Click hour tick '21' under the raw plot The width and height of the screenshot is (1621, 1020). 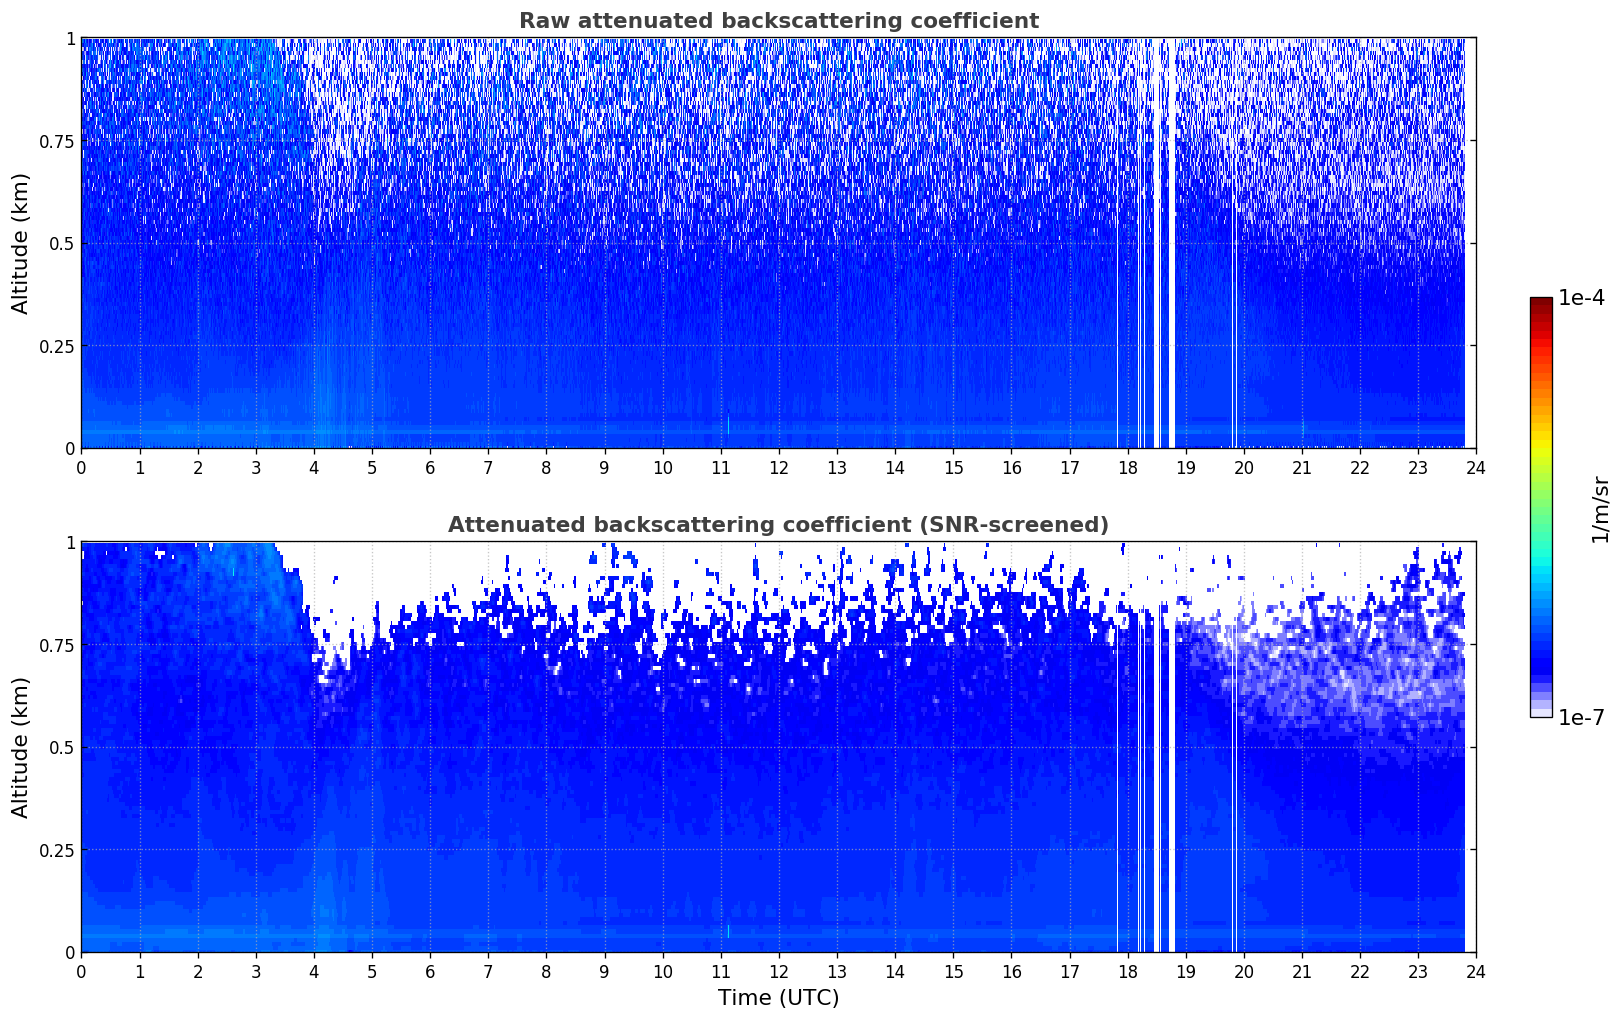(1302, 467)
